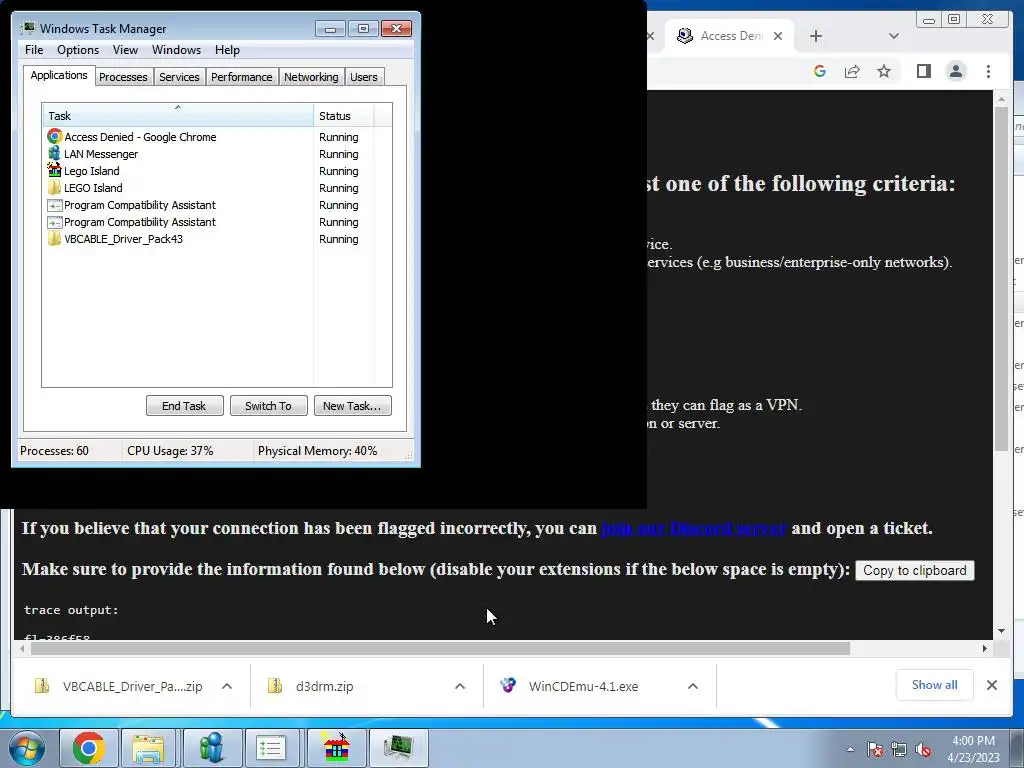Open Windows Start menu
The height and width of the screenshot is (768, 1024).
[27, 748]
